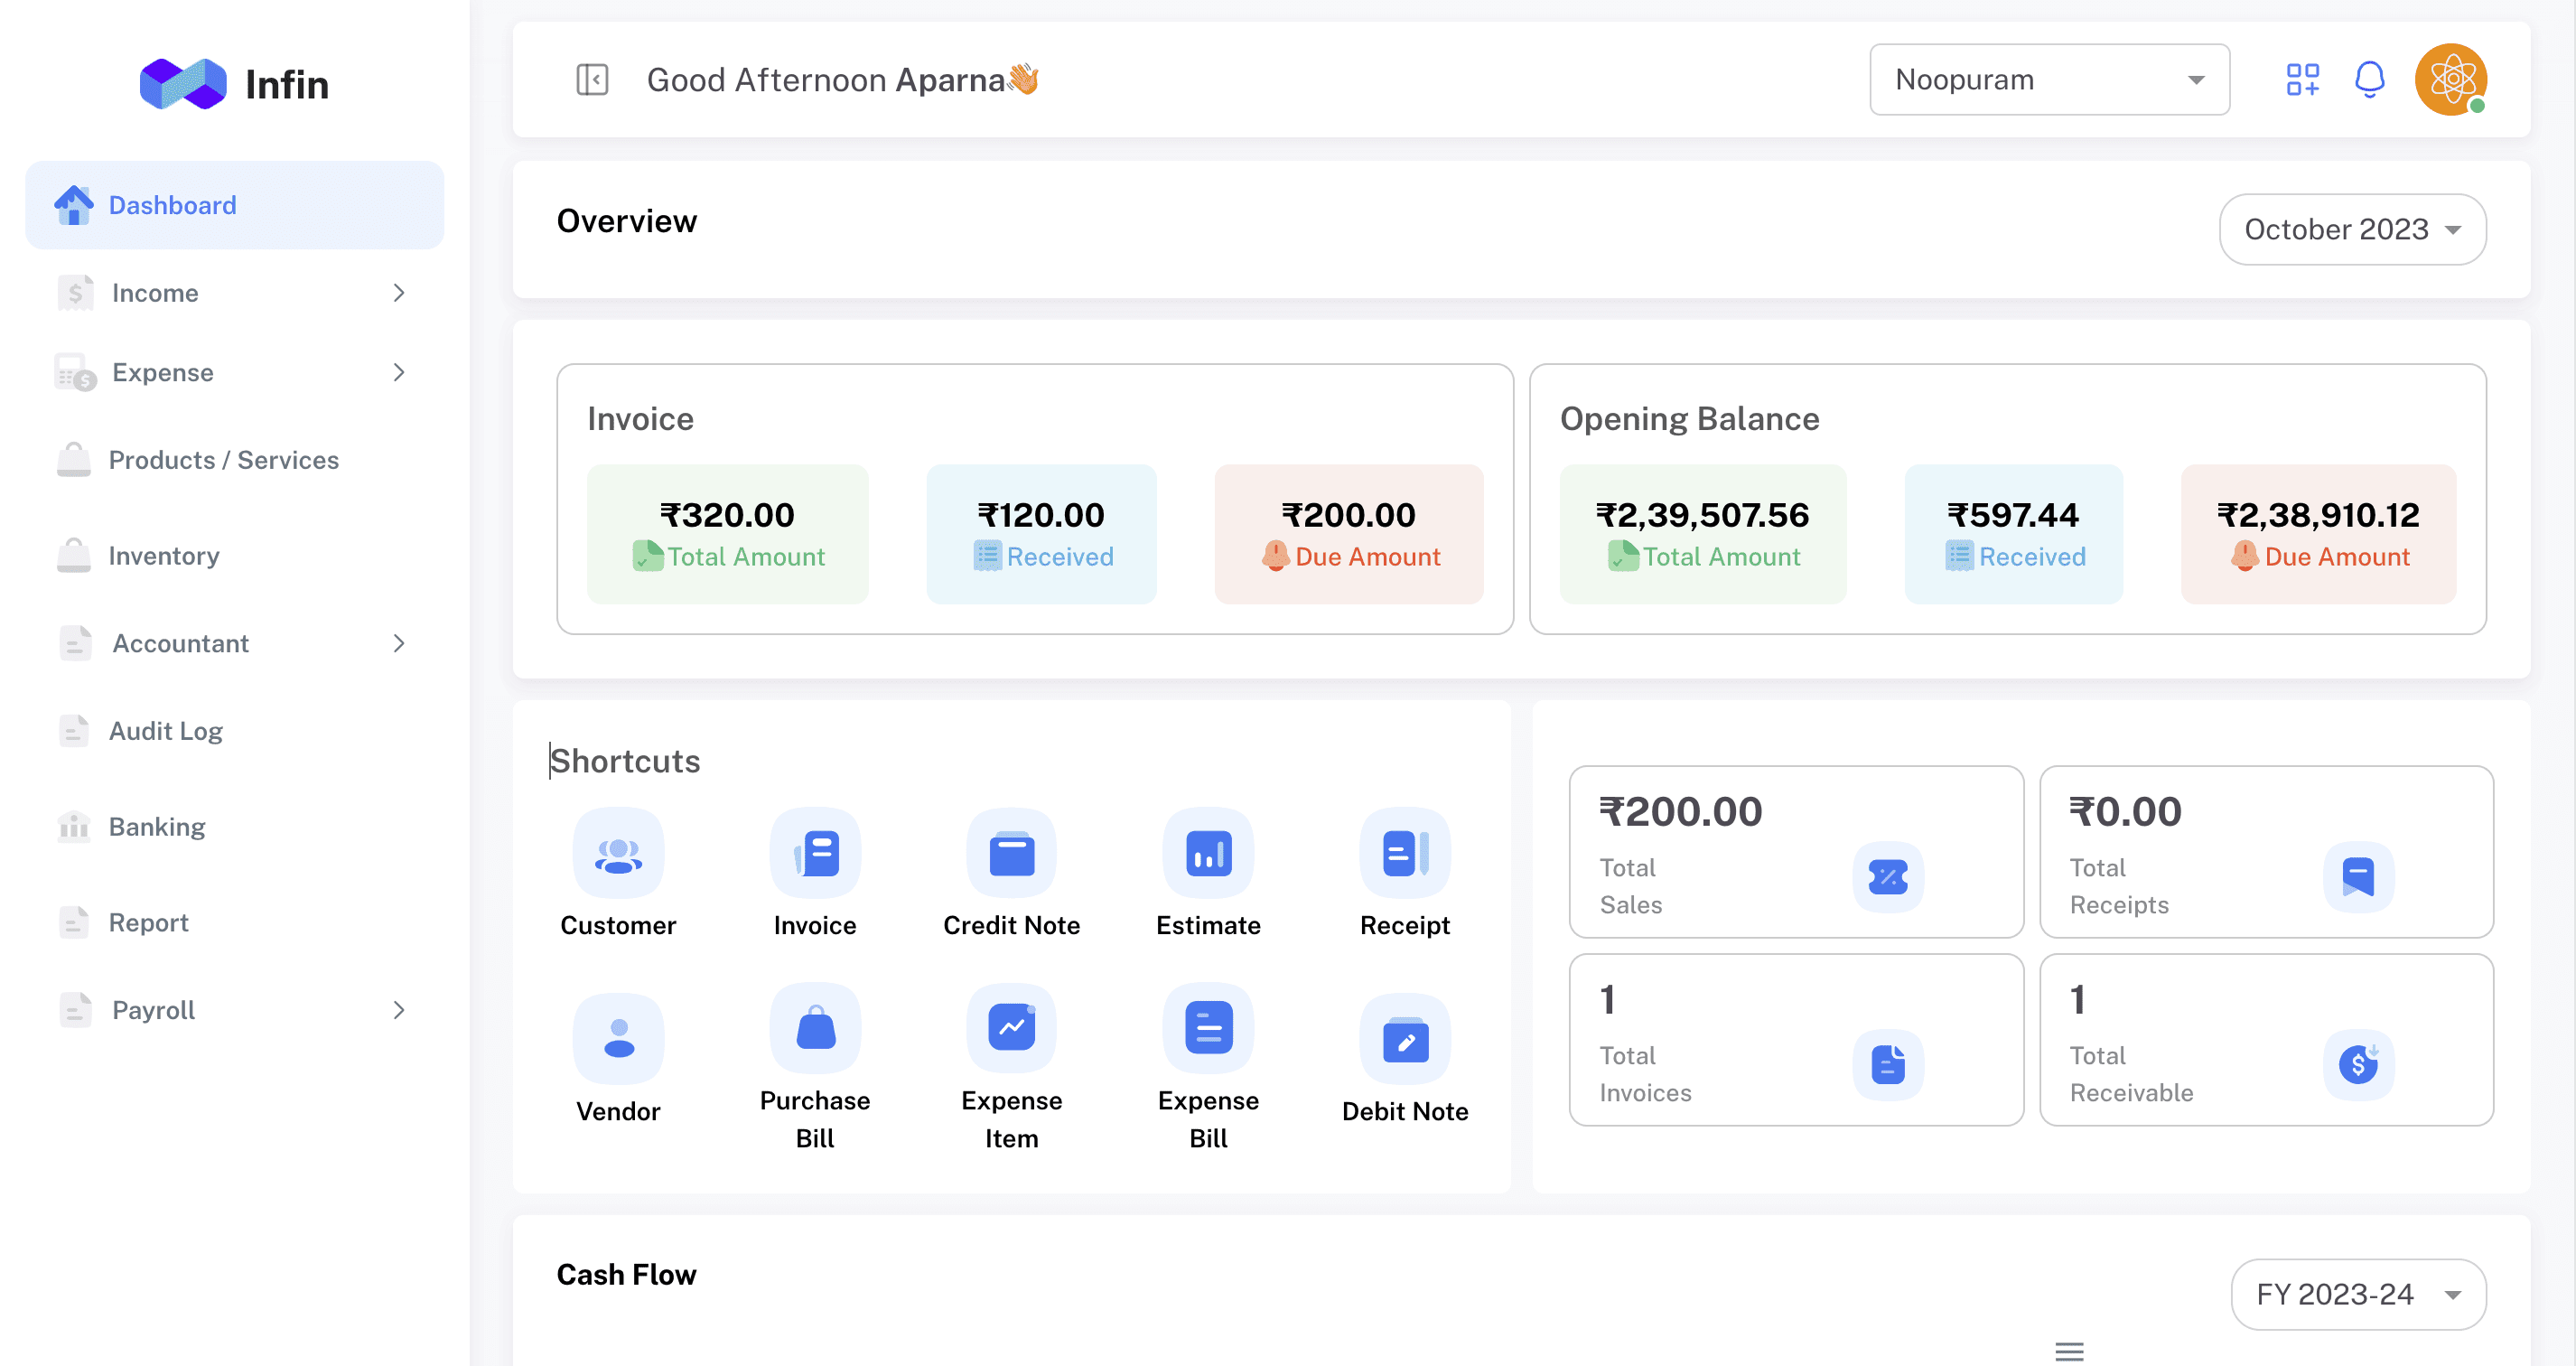This screenshot has width=2576, height=1366.
Task: Open the FY 2023-24 dropdown
Action: click(x=2358, y=1293)
